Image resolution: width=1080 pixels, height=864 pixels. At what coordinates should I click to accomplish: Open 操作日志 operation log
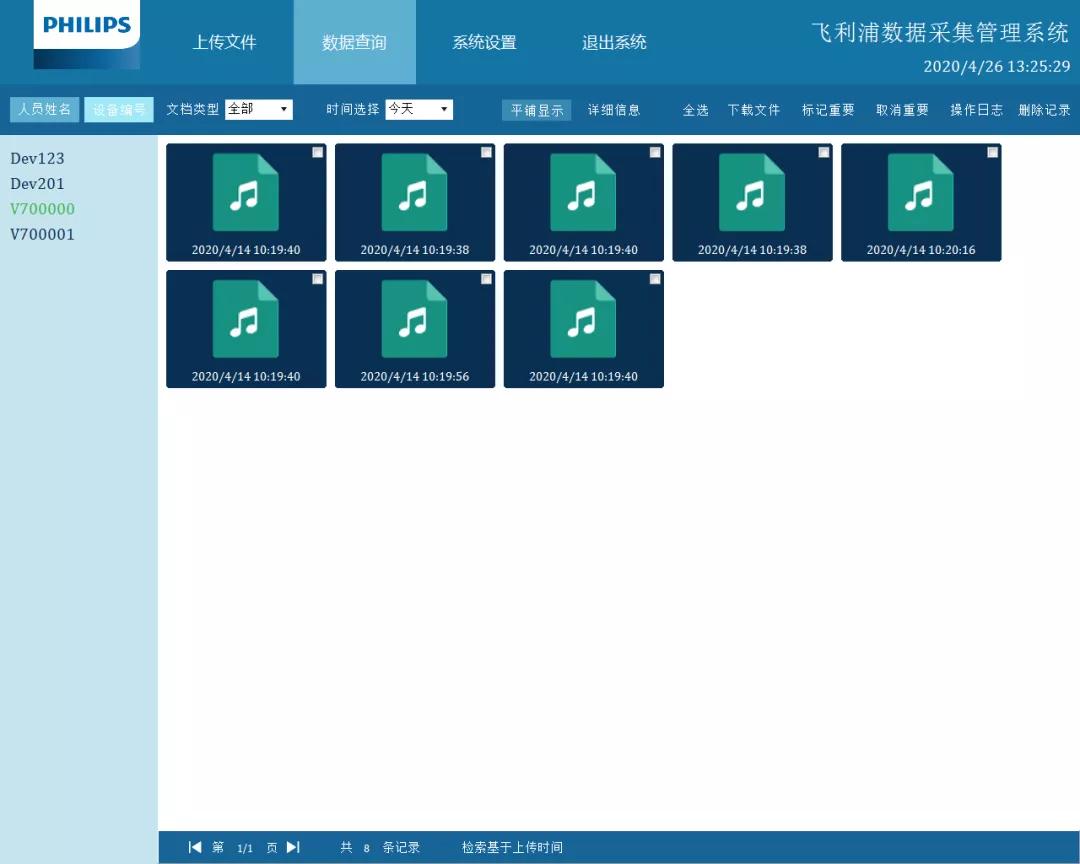tap(976, 110)
